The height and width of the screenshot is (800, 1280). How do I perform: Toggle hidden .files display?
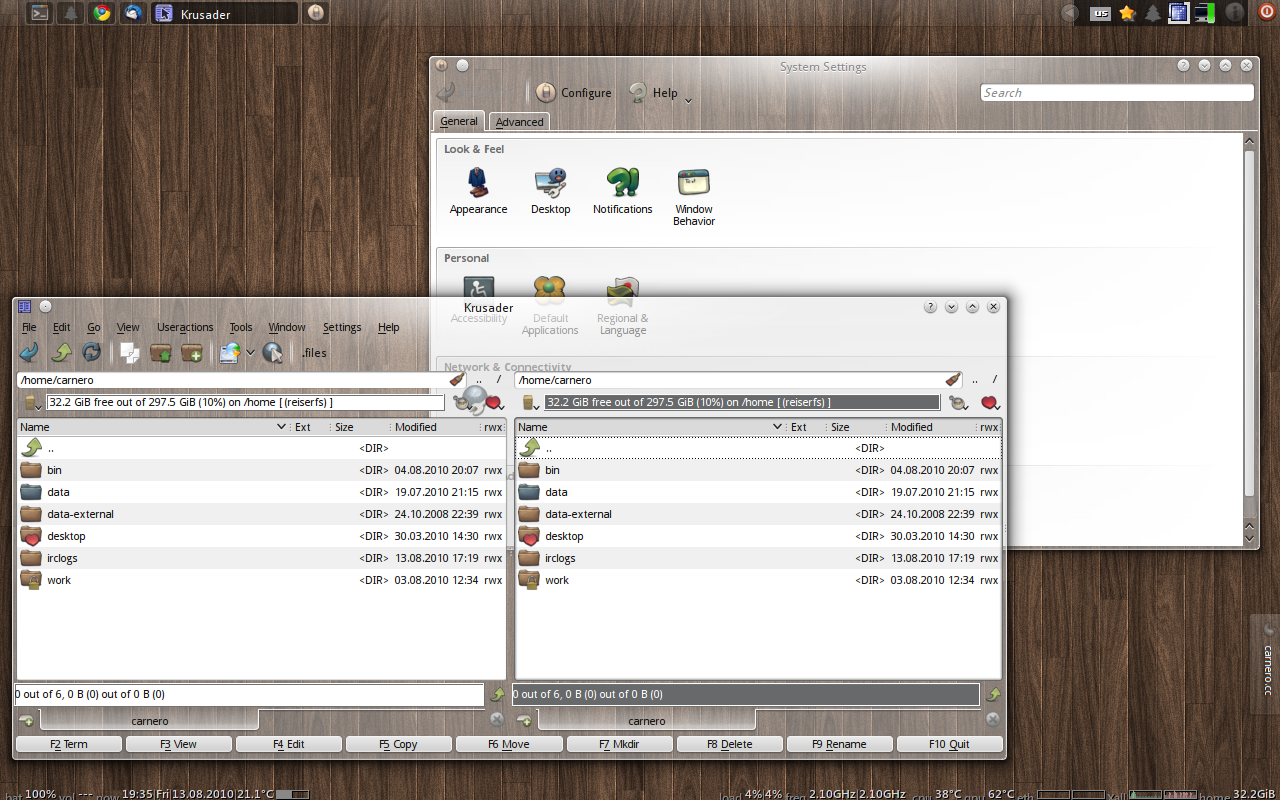click(314, 353)
